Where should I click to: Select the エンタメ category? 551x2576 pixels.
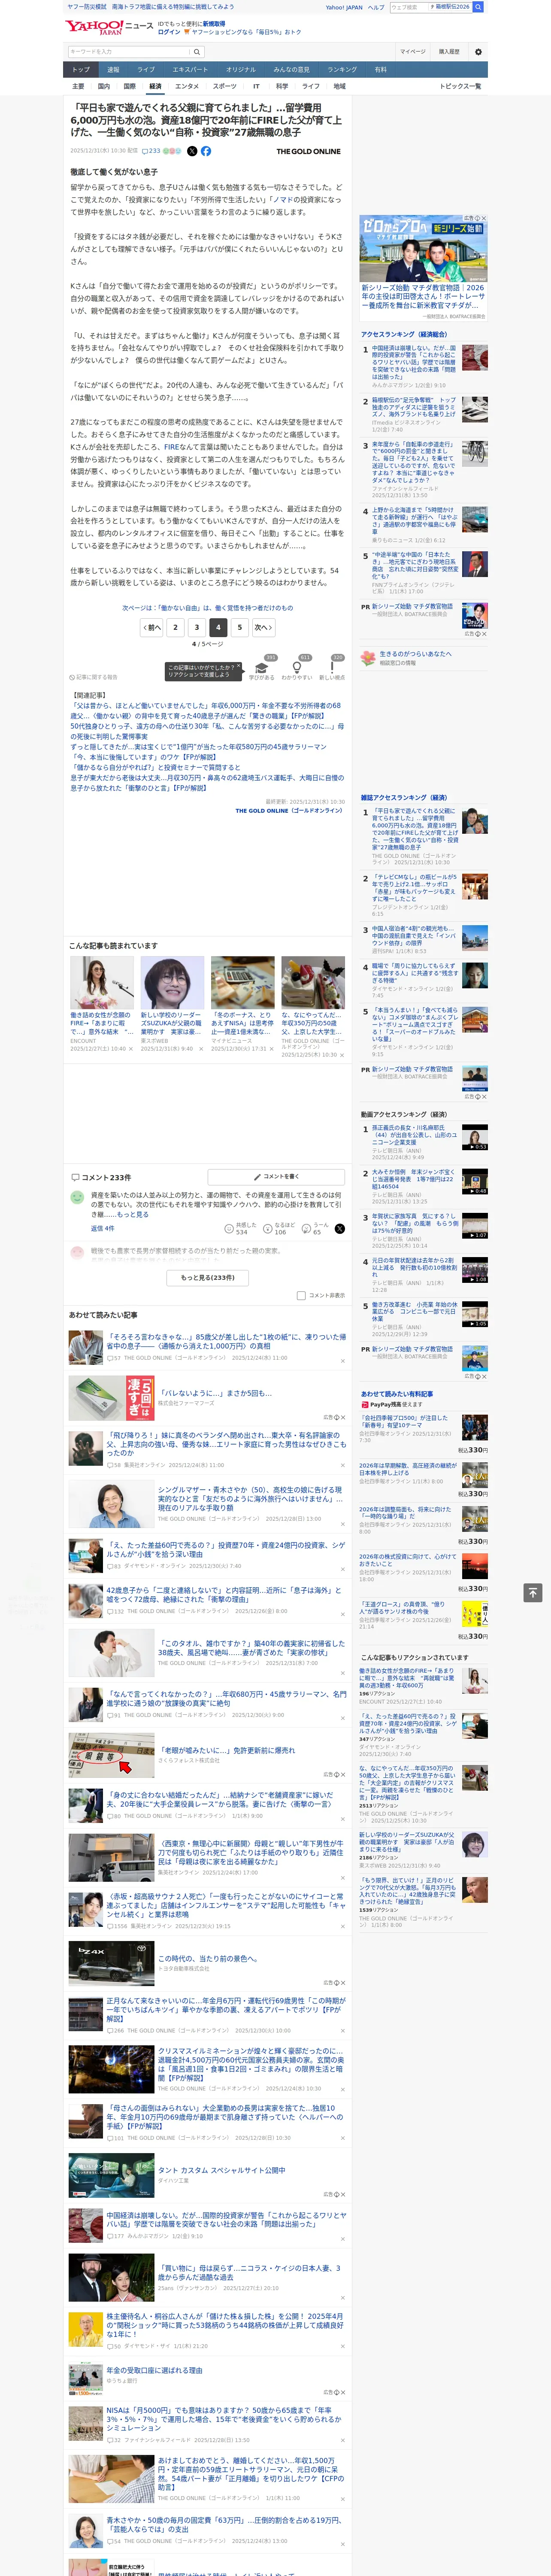coord(187,86)
